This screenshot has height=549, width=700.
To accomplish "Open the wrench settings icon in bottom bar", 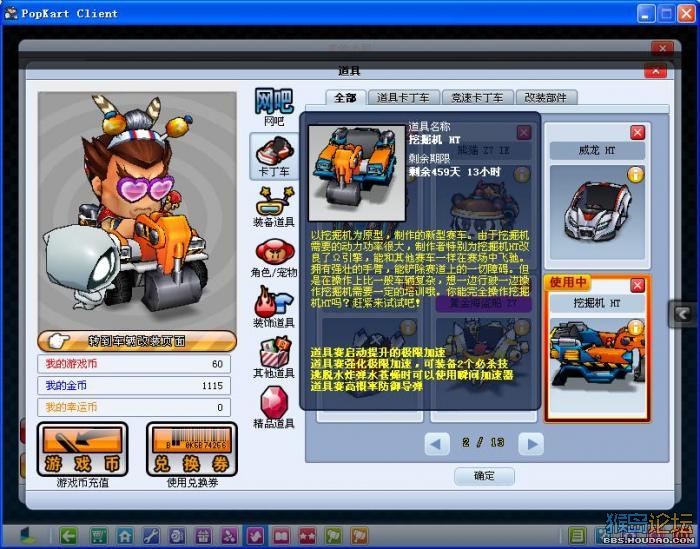I will pyautogui.click(x=151, y=535).
